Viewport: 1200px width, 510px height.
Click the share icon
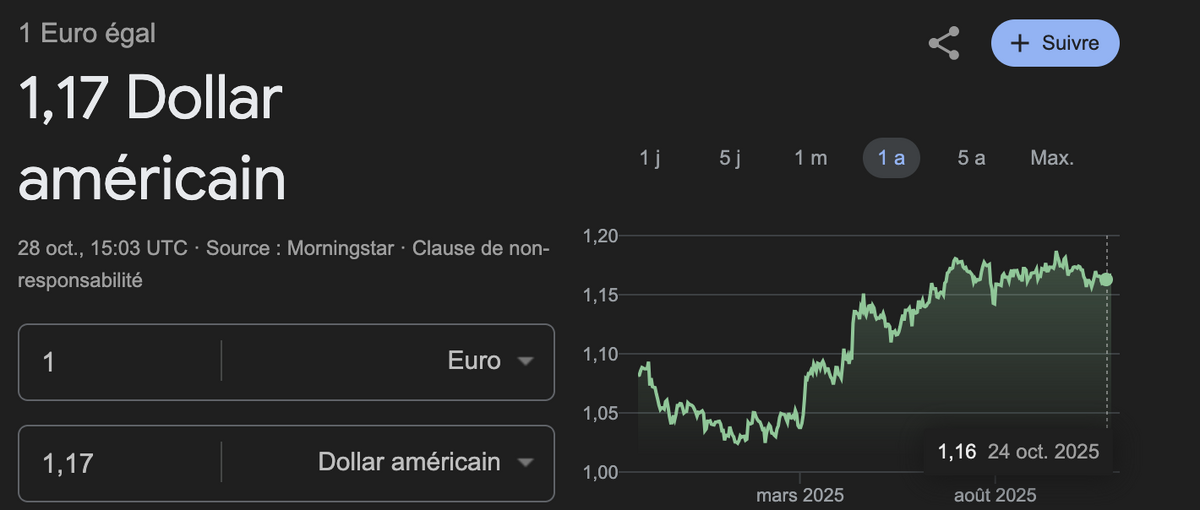tap(944, 44)
